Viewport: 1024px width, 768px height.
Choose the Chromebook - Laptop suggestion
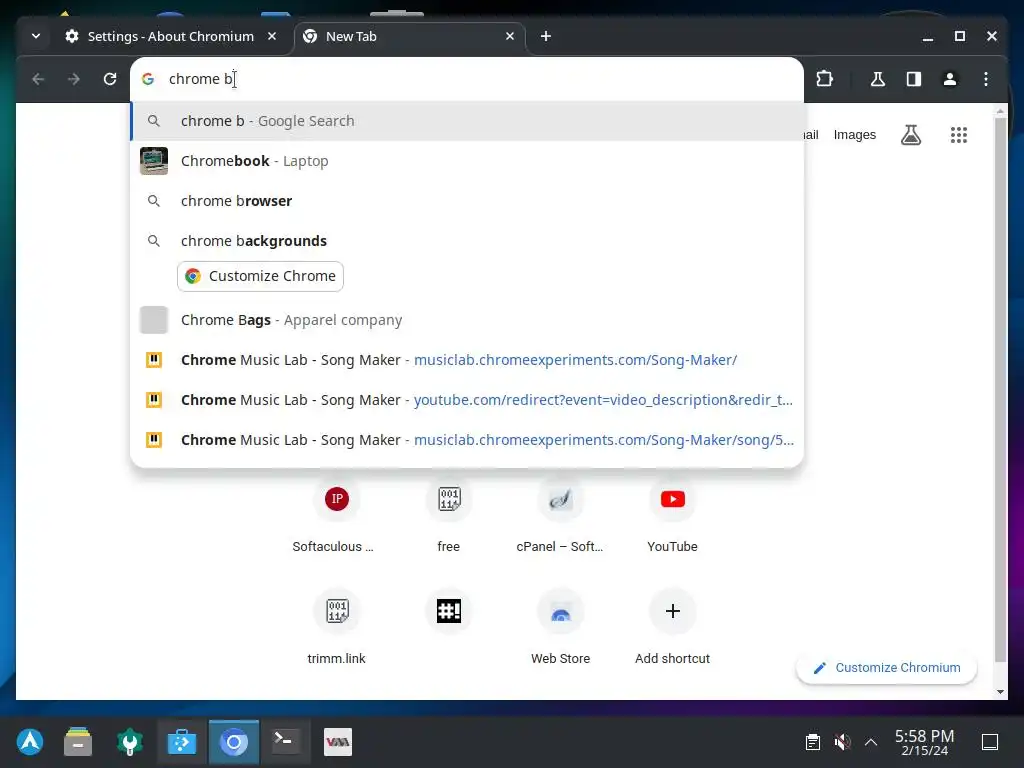click(467, 161)
